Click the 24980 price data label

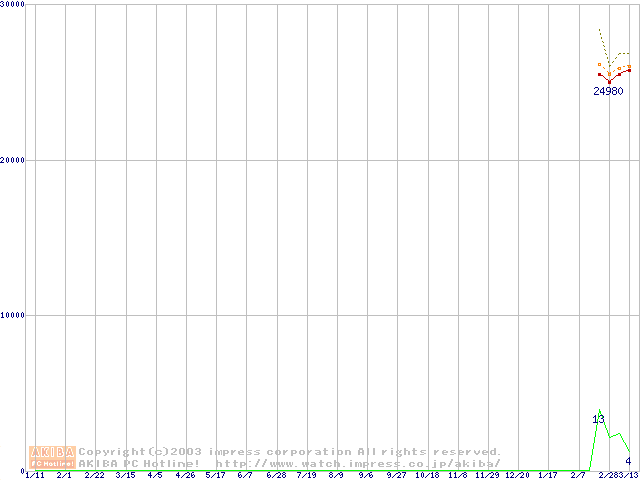point(608,91)
